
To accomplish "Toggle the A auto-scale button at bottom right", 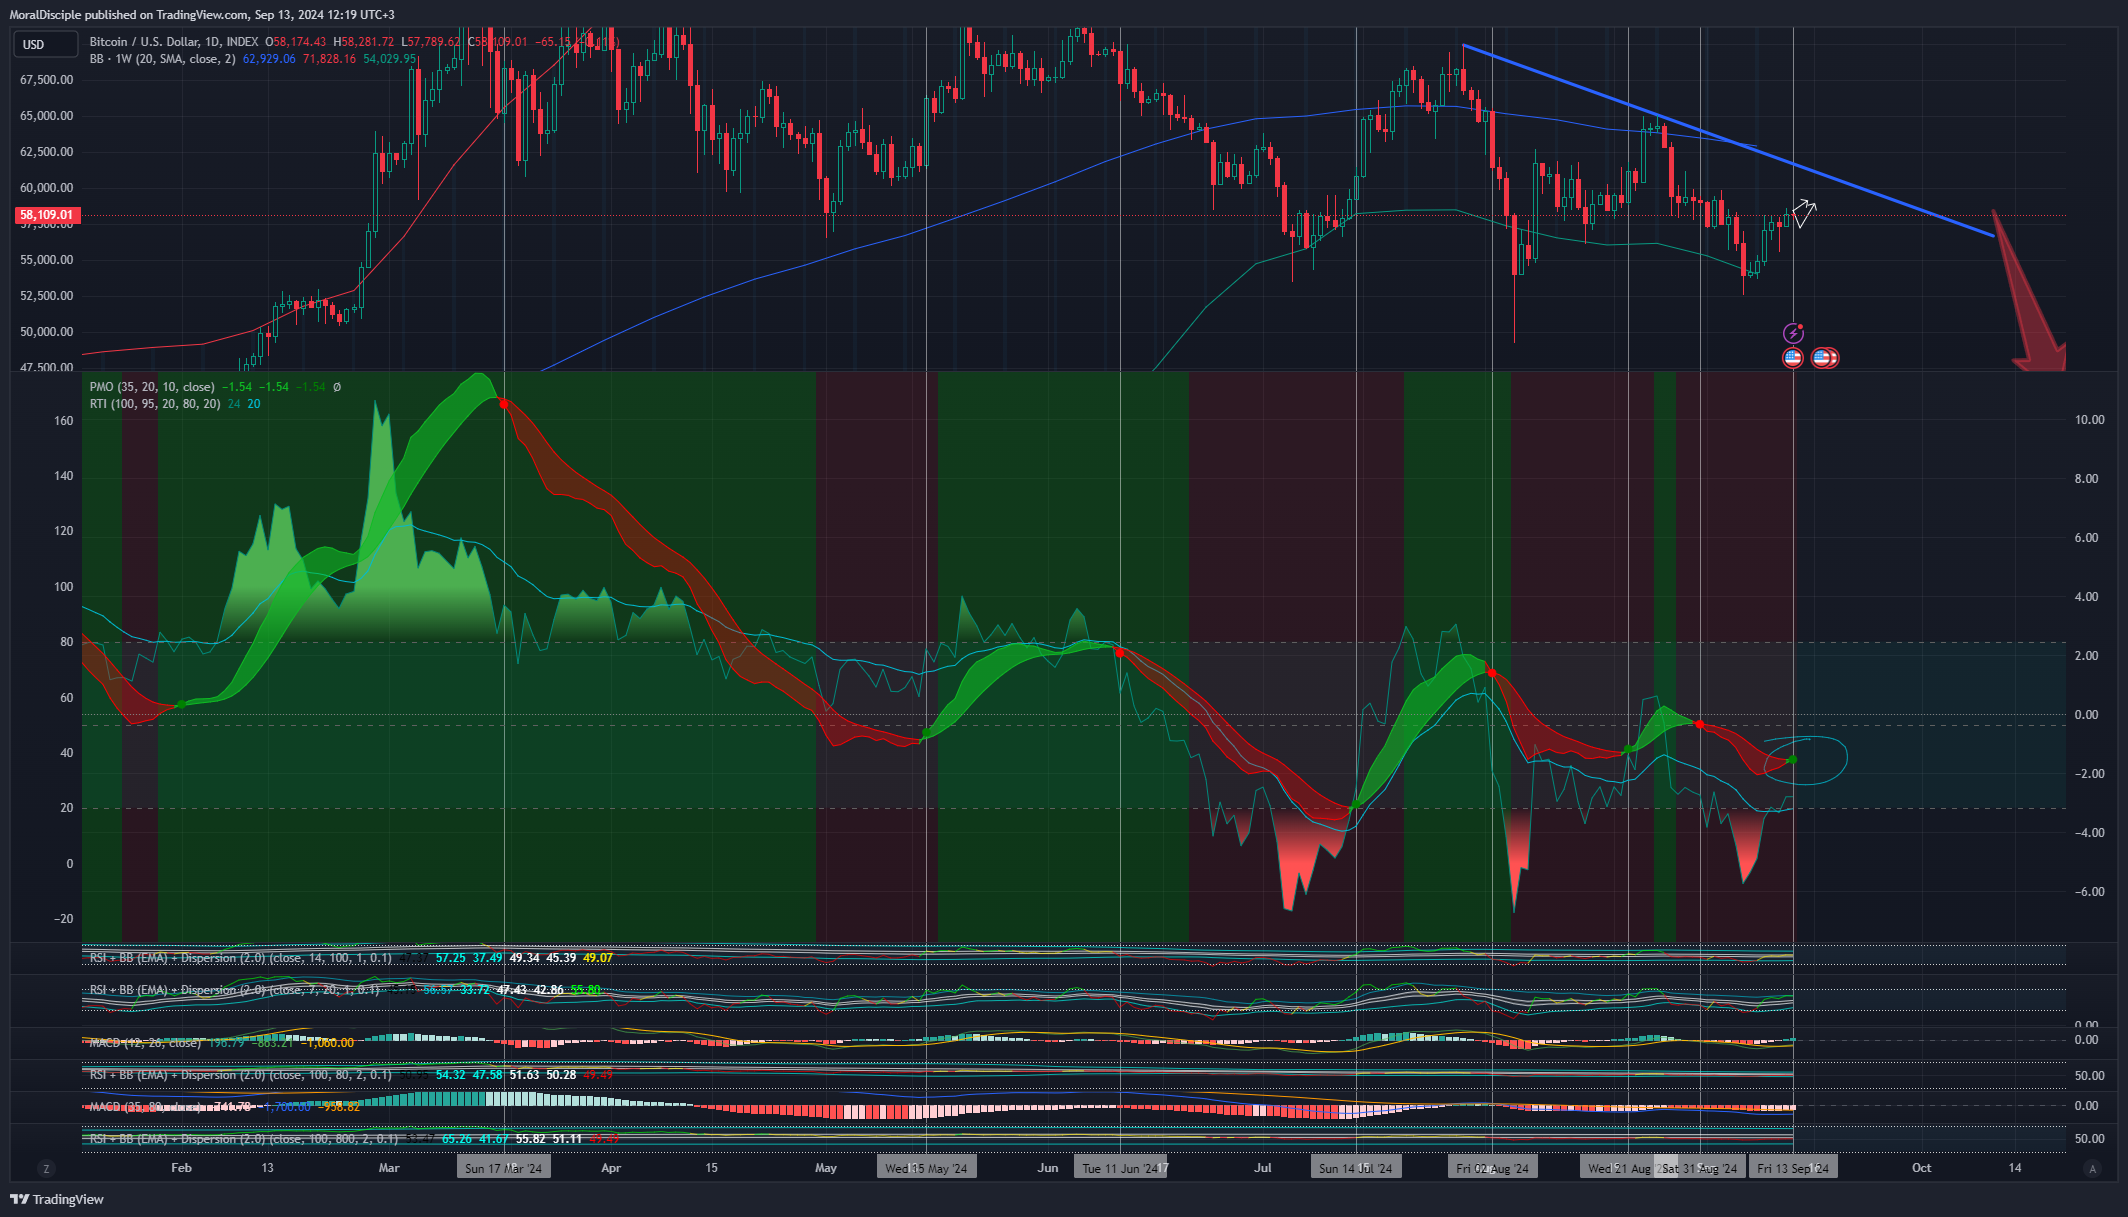I will click(x=2092, y=1168).
